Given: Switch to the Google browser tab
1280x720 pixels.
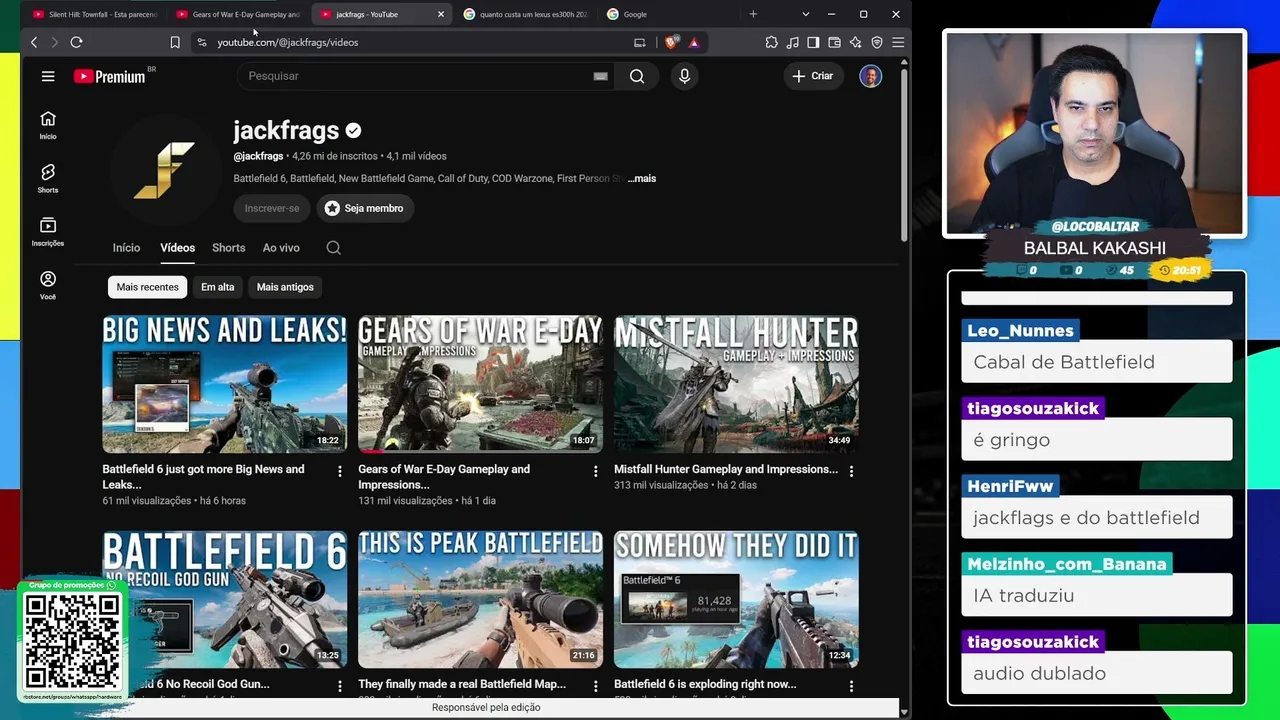Looking at the screenshot, I should pyautogui.click(x=670, y=14).
